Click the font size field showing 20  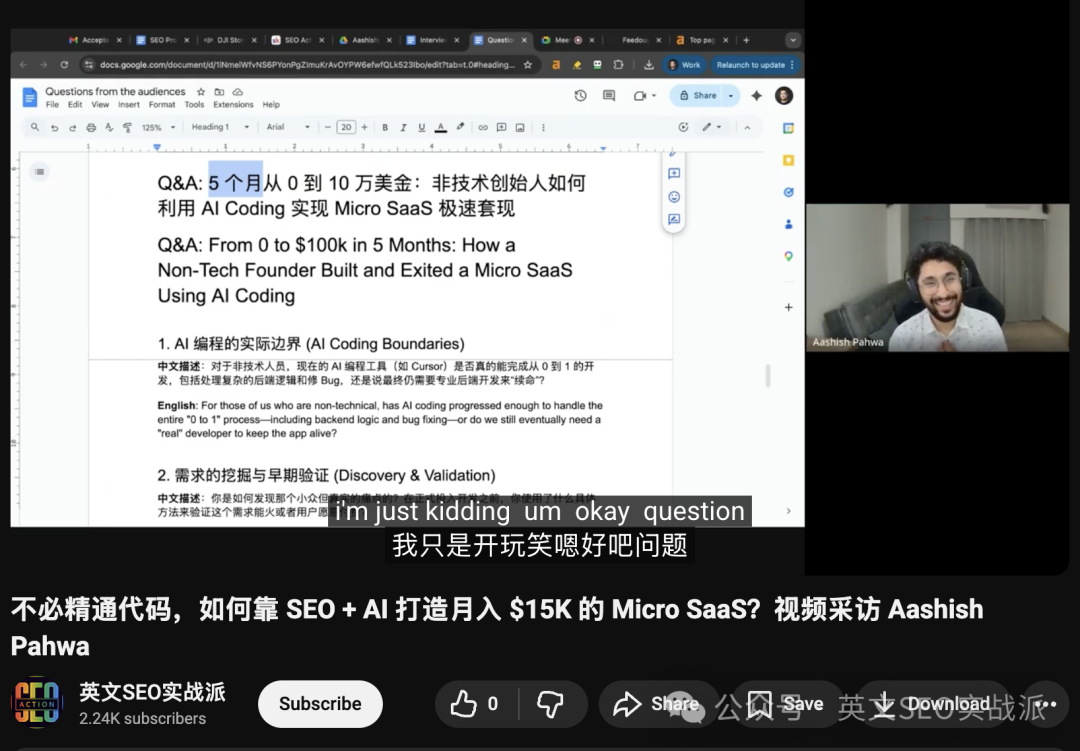pos(346,127)
